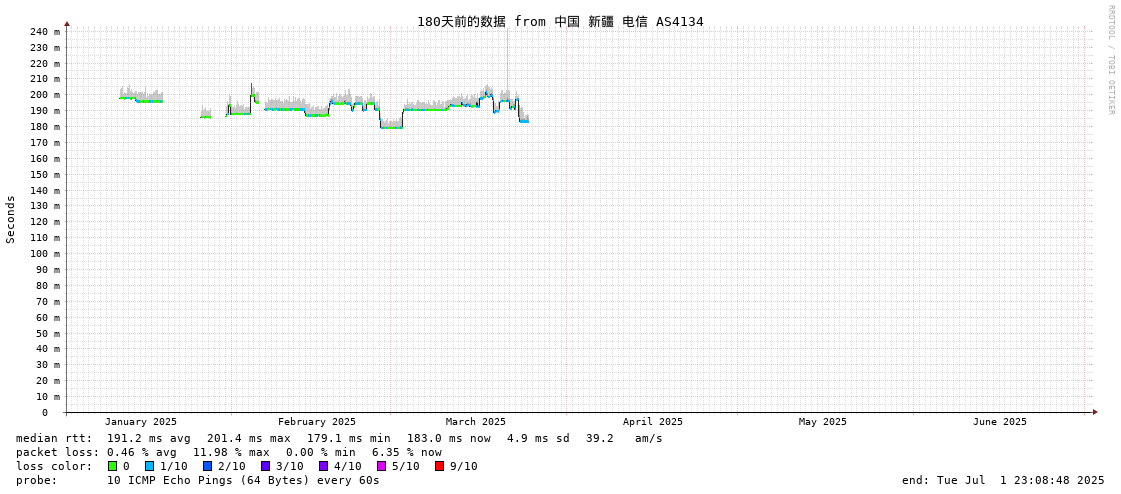Click the 0 y-axis value
The image size is (1121, 494).
(x=44, y=413)
